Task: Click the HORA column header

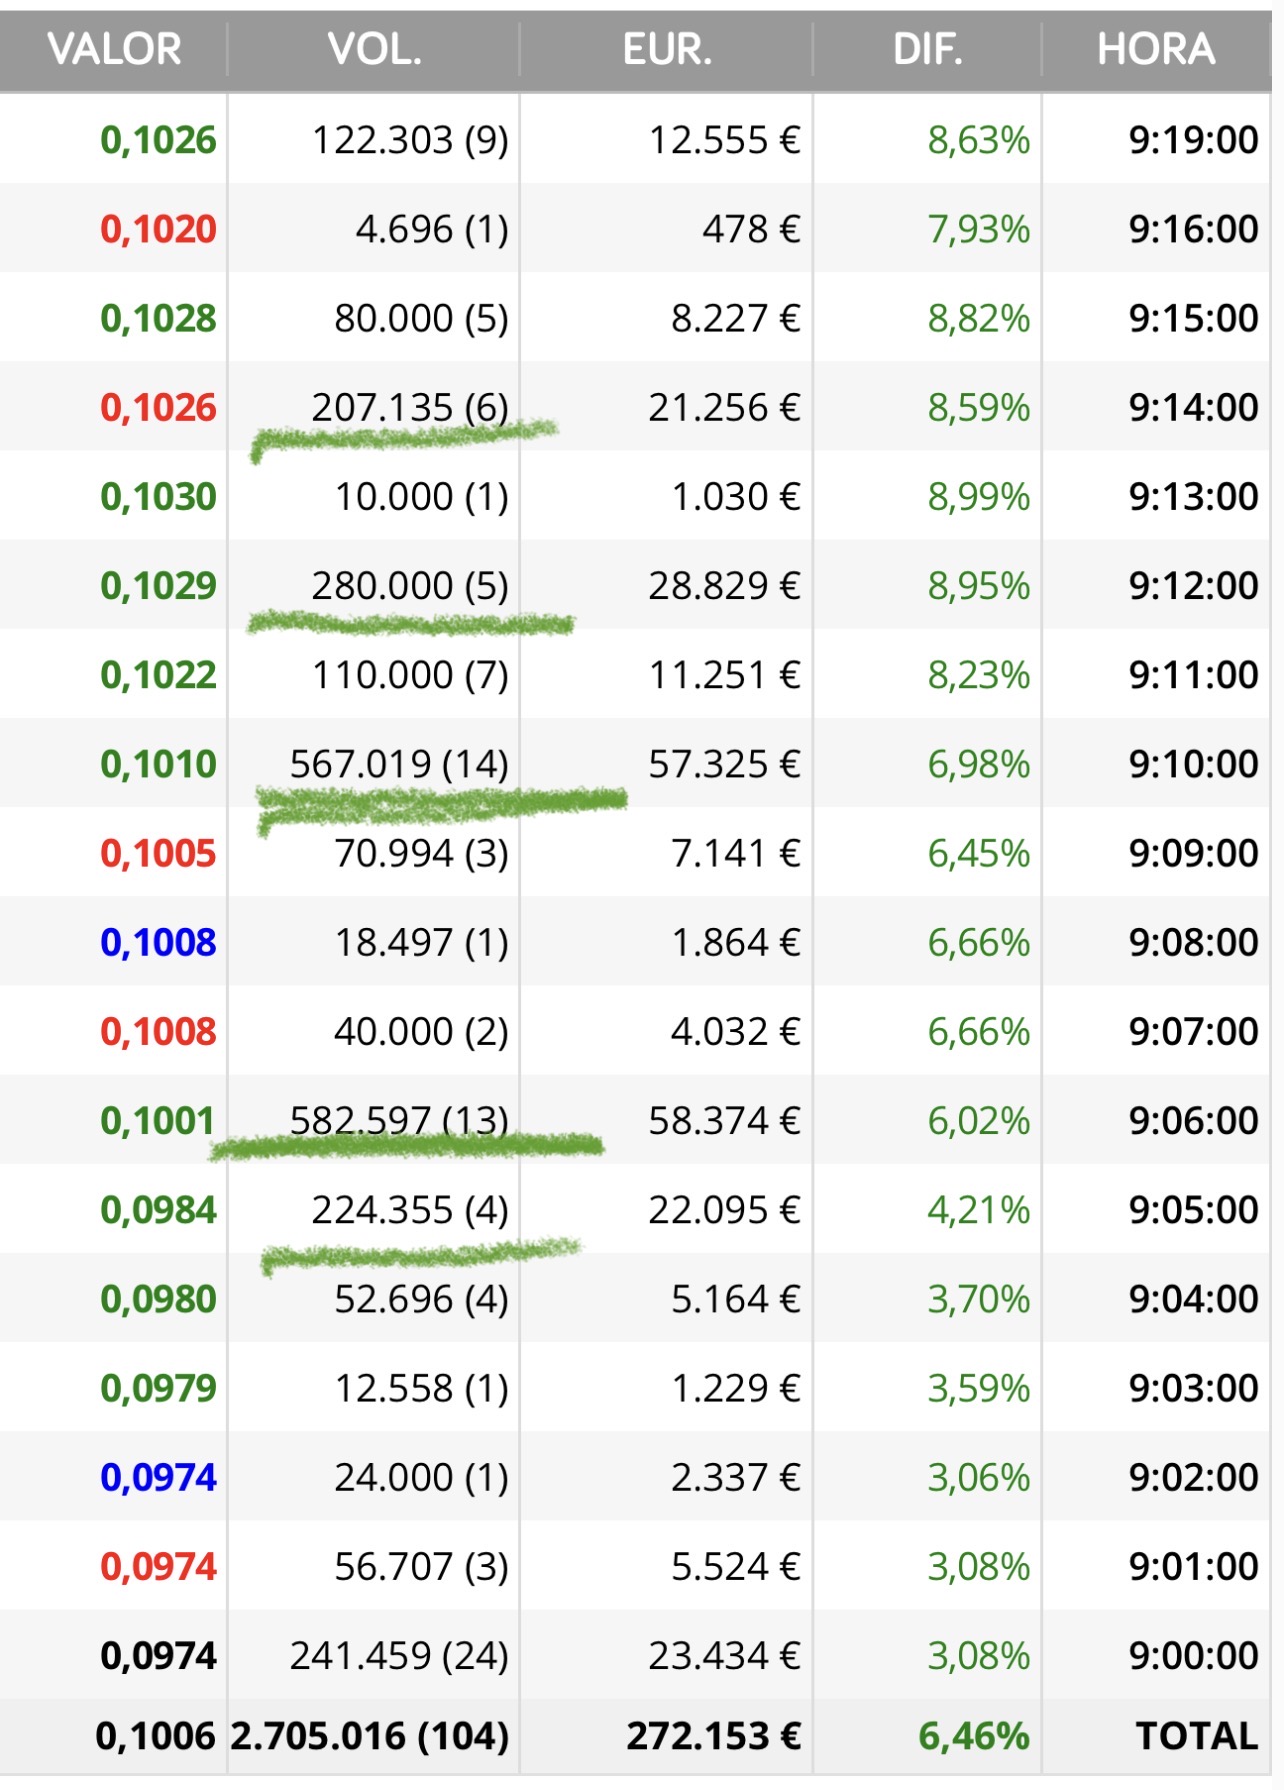Action: click(1156, 49)
